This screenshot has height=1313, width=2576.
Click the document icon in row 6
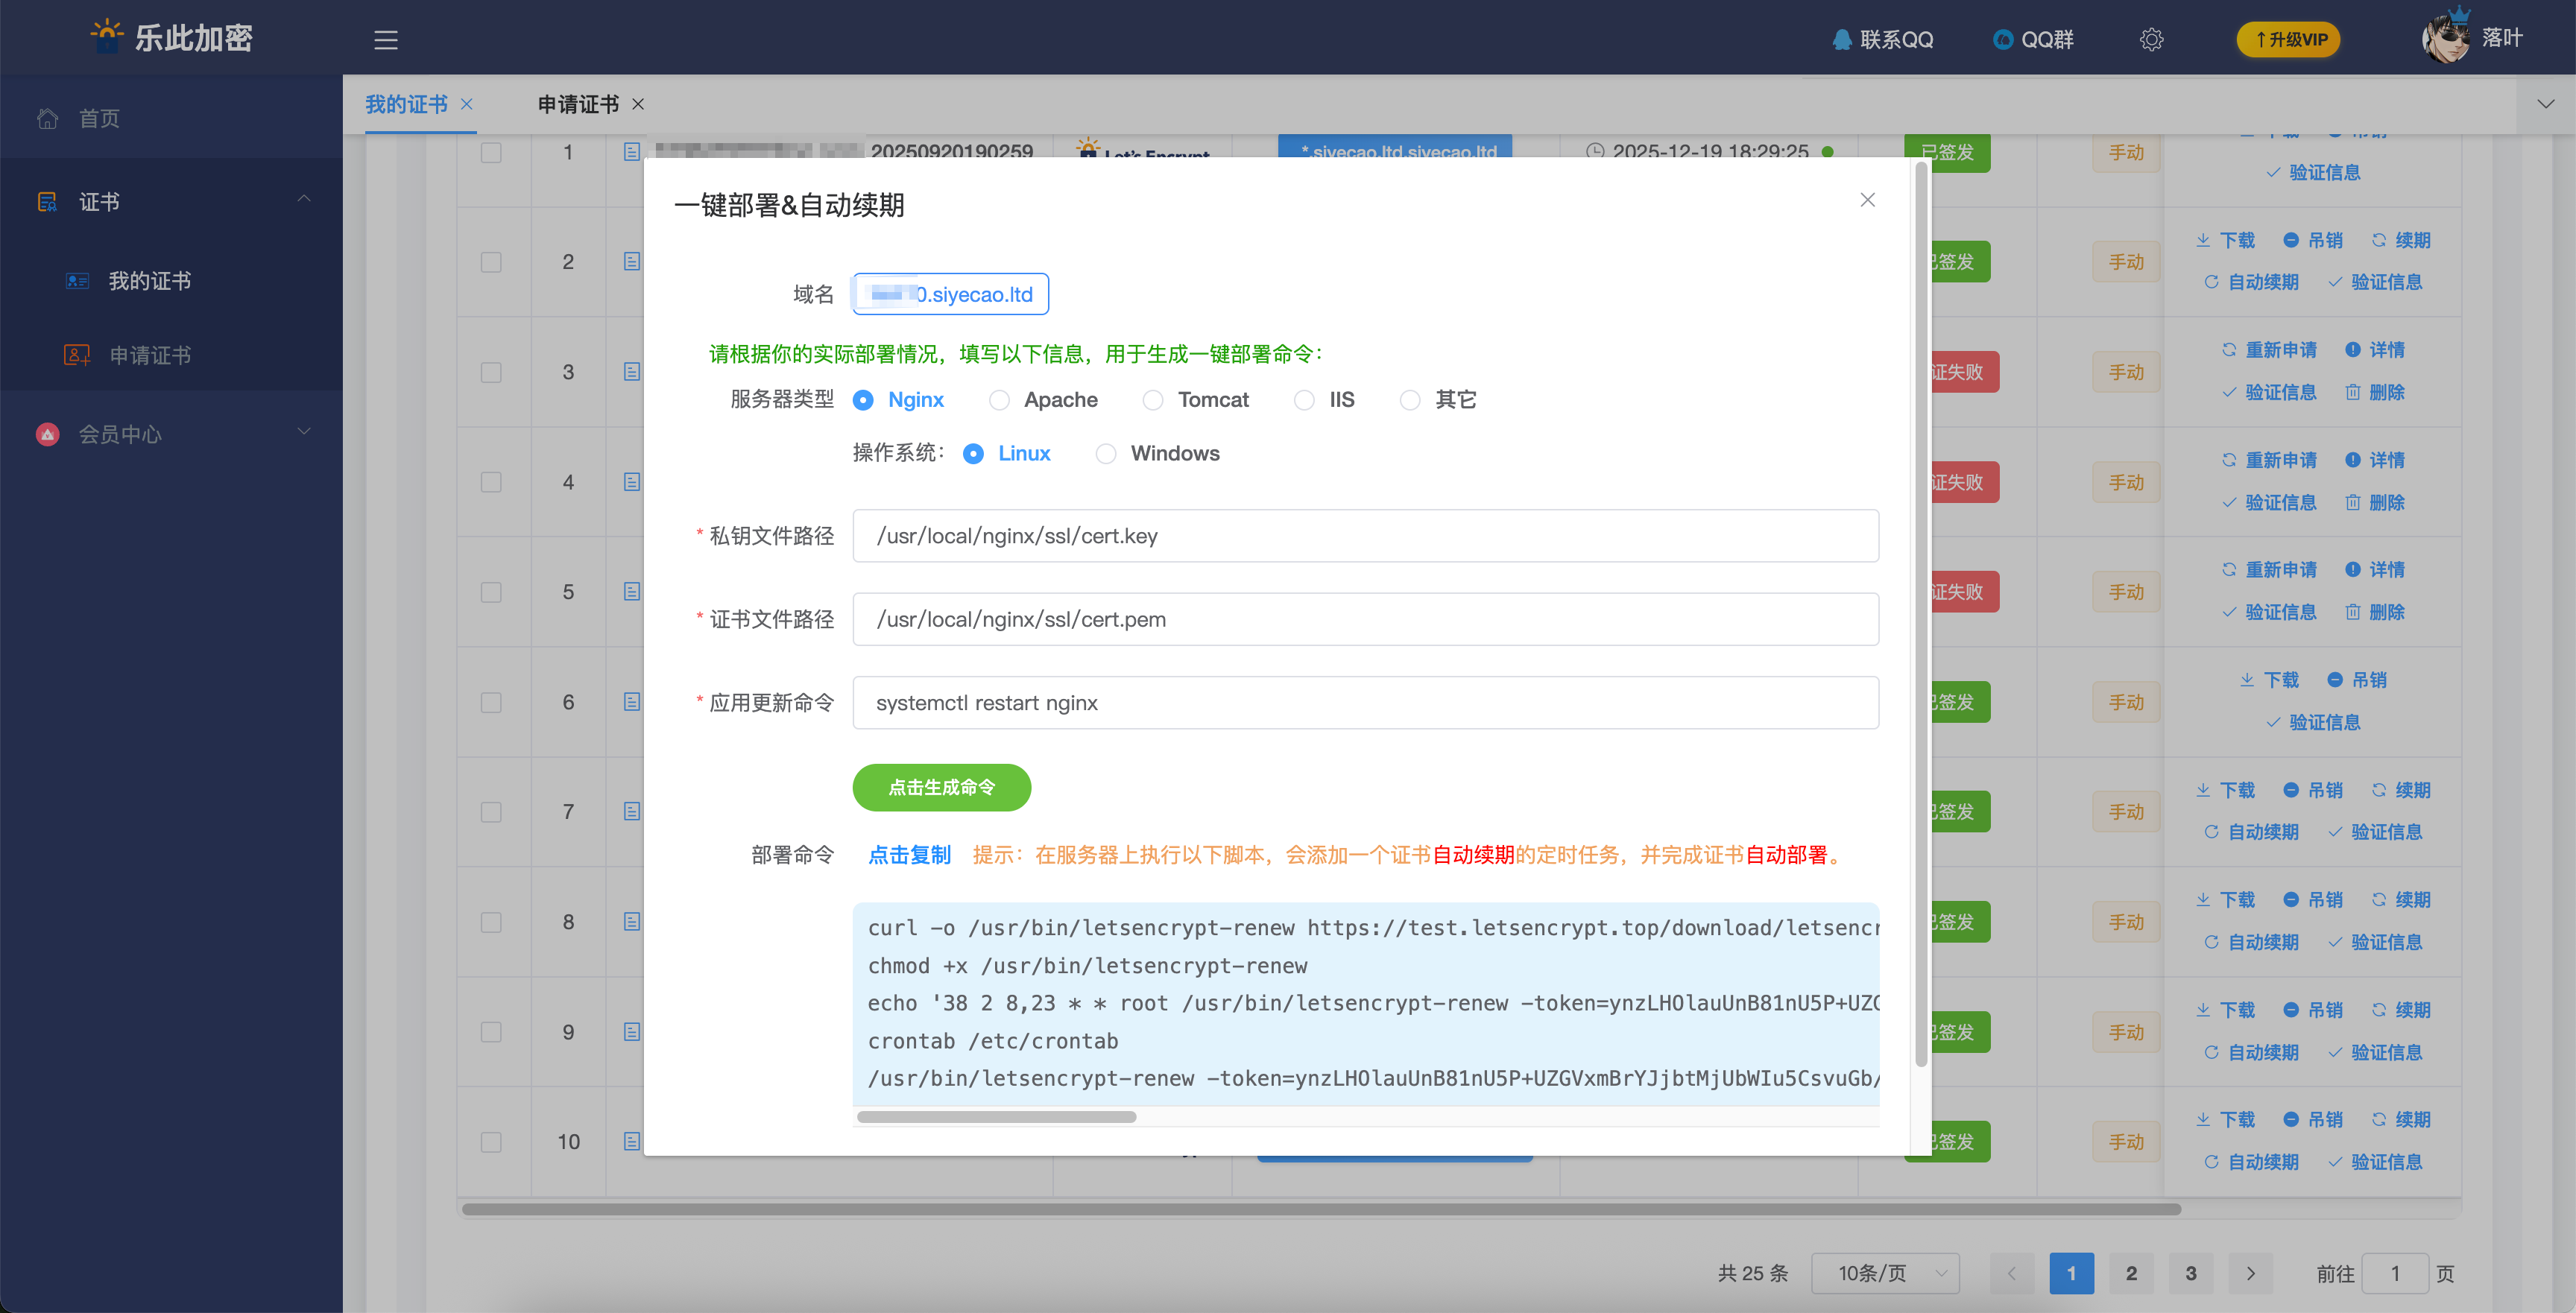(x=632, y=702)
